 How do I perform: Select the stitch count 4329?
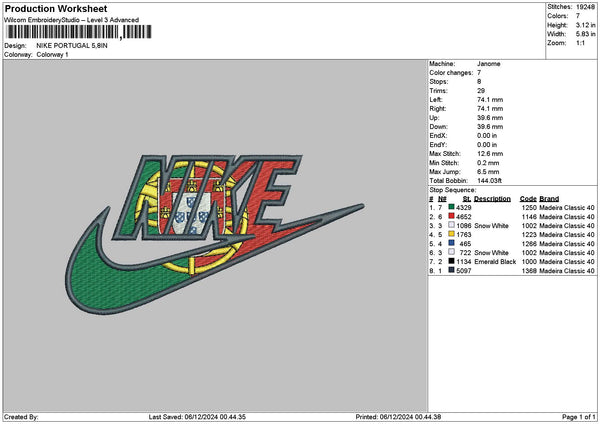tap(464, 208)
